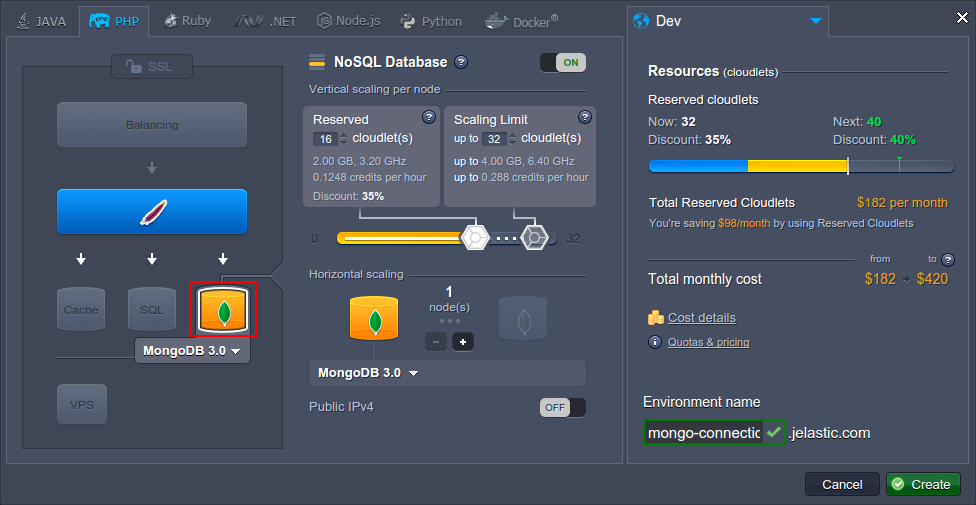The width and height of the screenshot is (976, 505).
Task: Click the coins icon beside Cost details
Action: point(655,318)
